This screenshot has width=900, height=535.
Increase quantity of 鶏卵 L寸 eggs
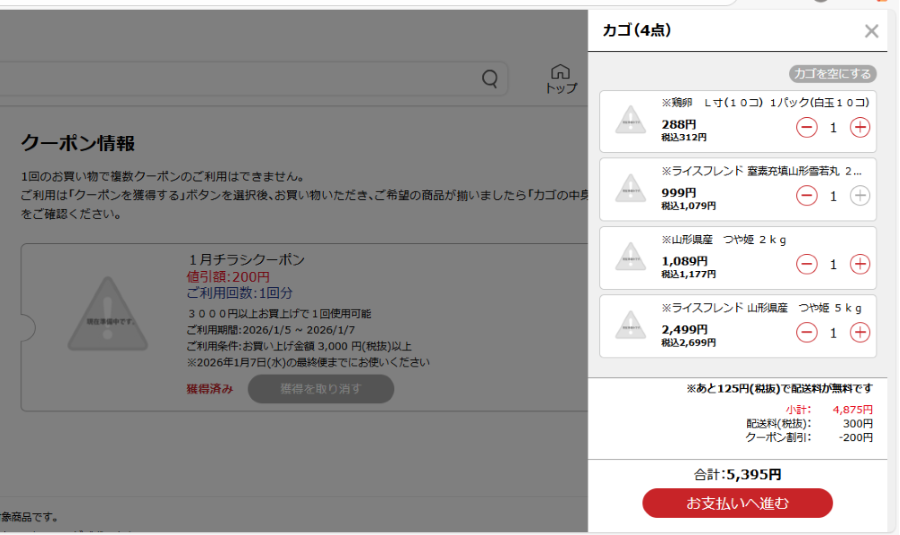tap(859, 128)
